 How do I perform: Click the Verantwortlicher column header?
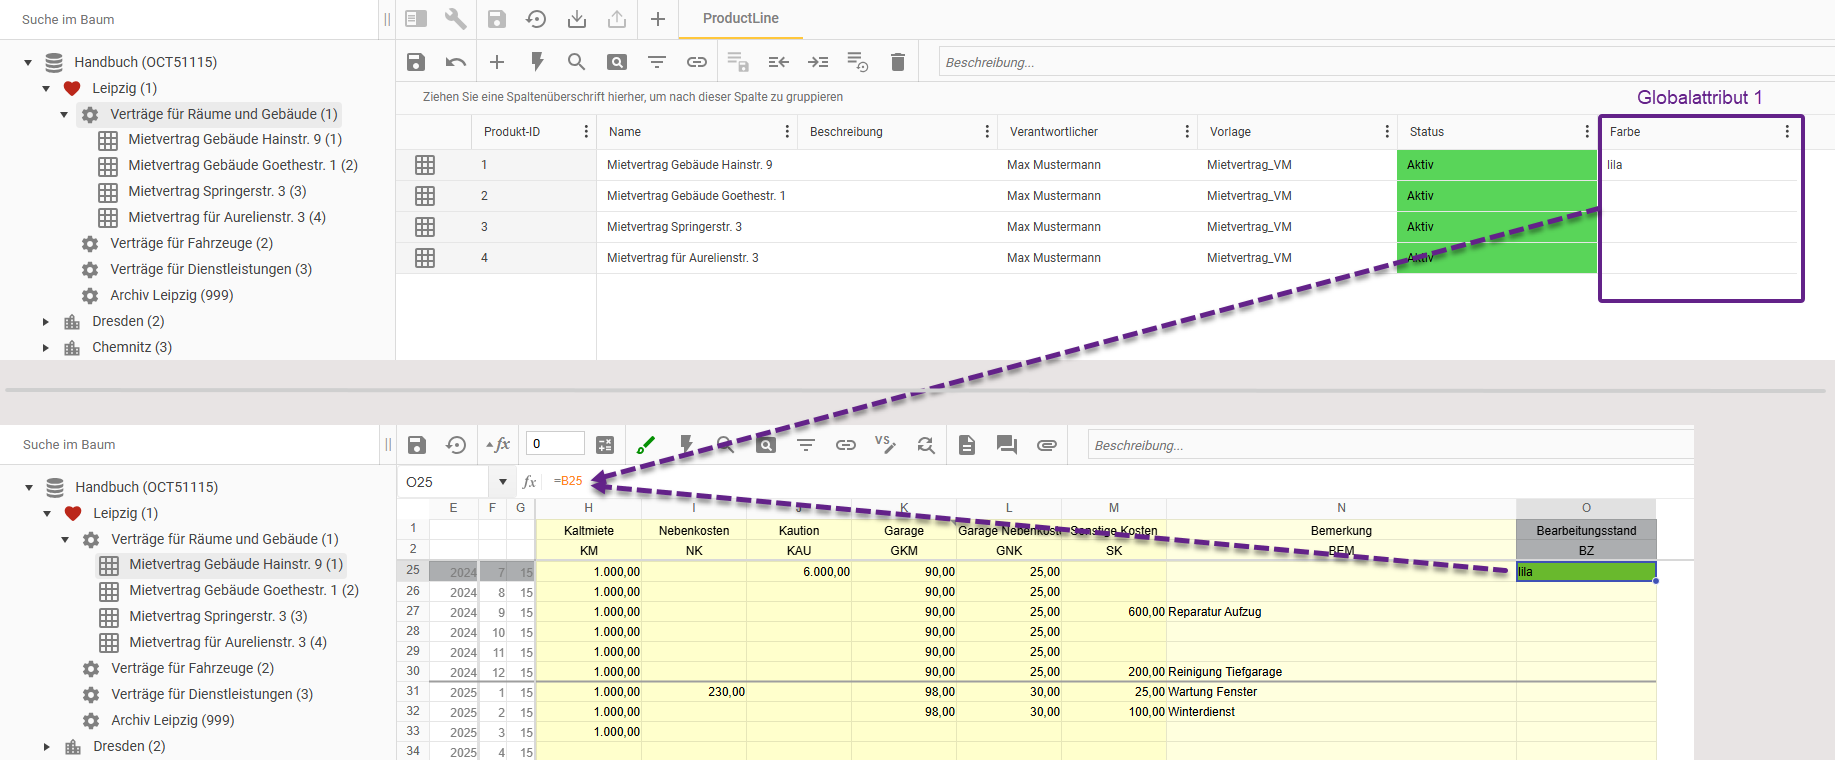(x=1054, y=132)
